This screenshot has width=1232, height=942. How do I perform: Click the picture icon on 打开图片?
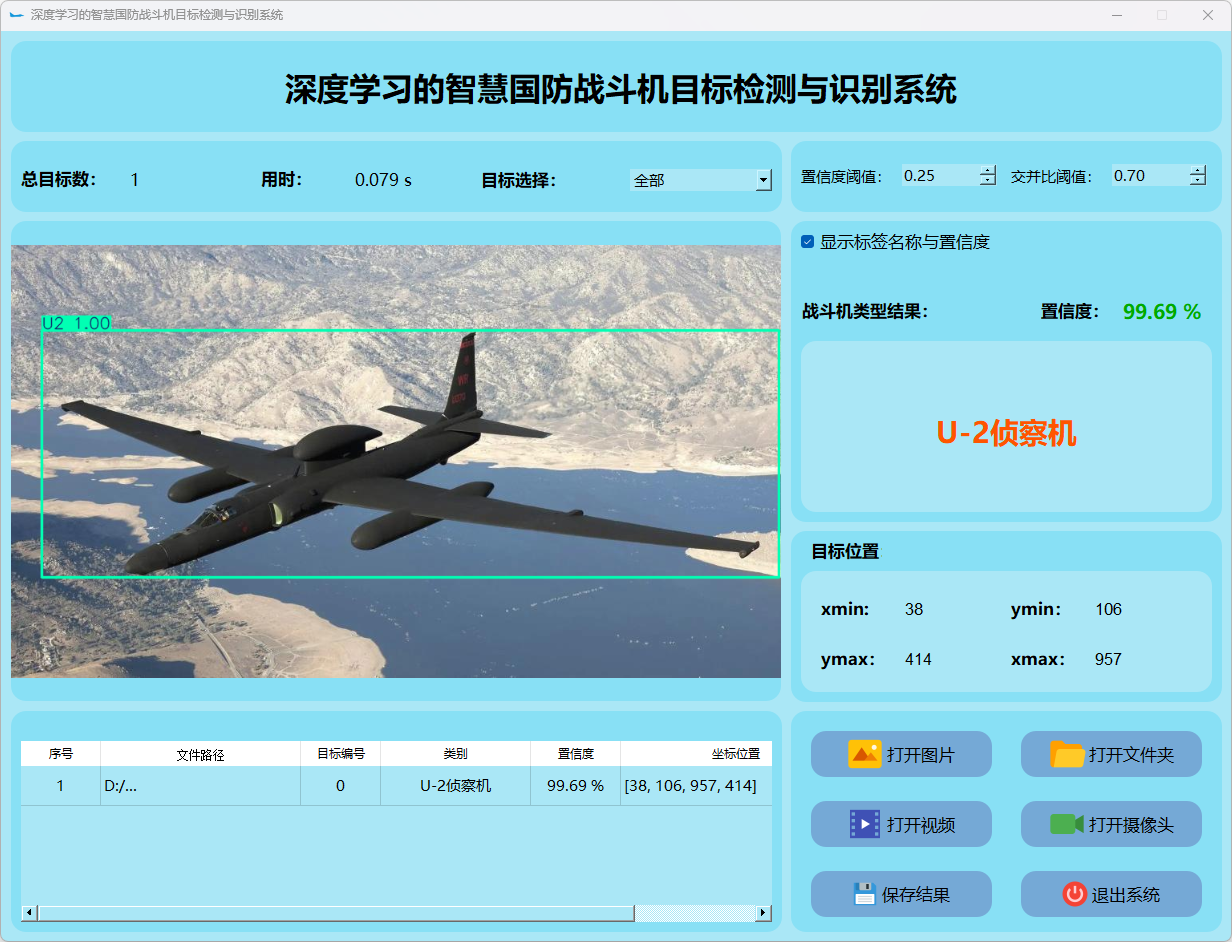pos(864,754)
